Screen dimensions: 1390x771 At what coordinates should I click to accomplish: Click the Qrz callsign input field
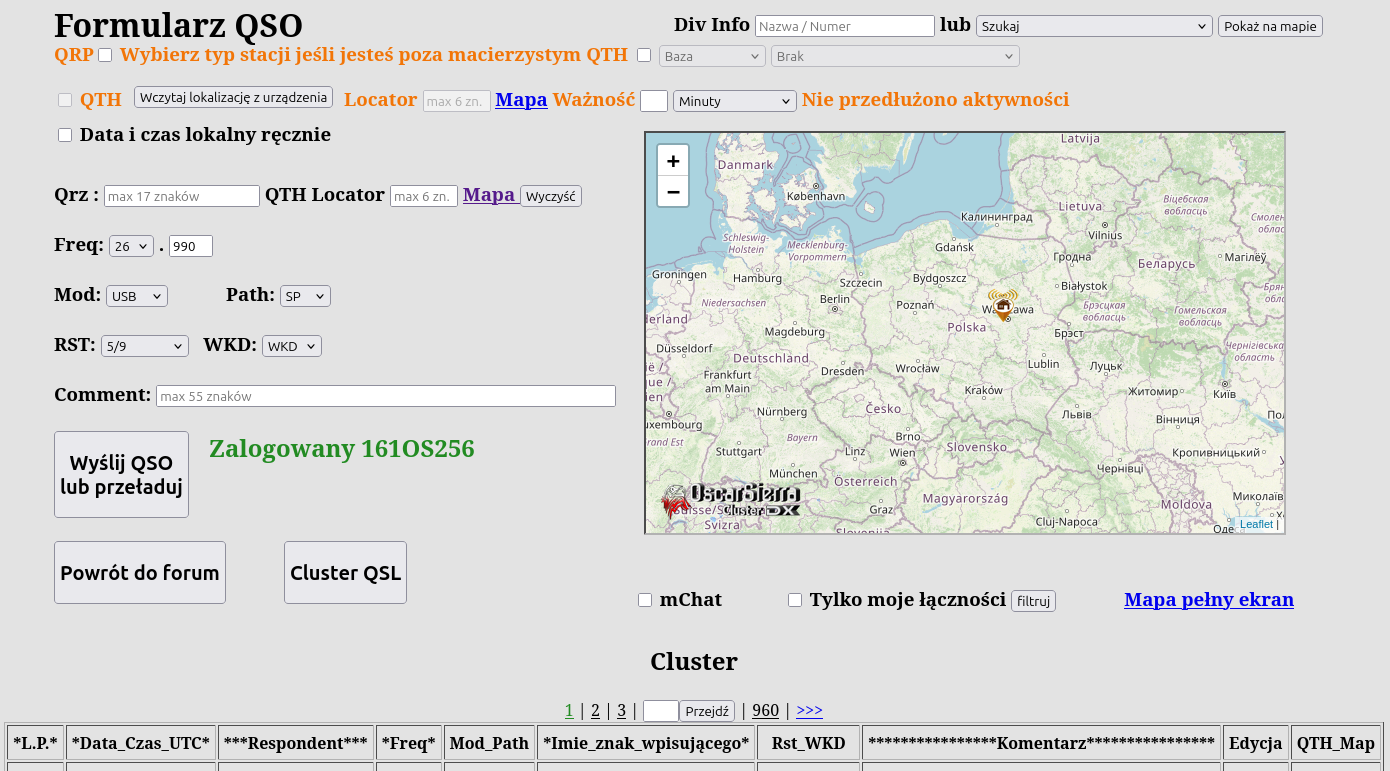(x=182, y=196)
